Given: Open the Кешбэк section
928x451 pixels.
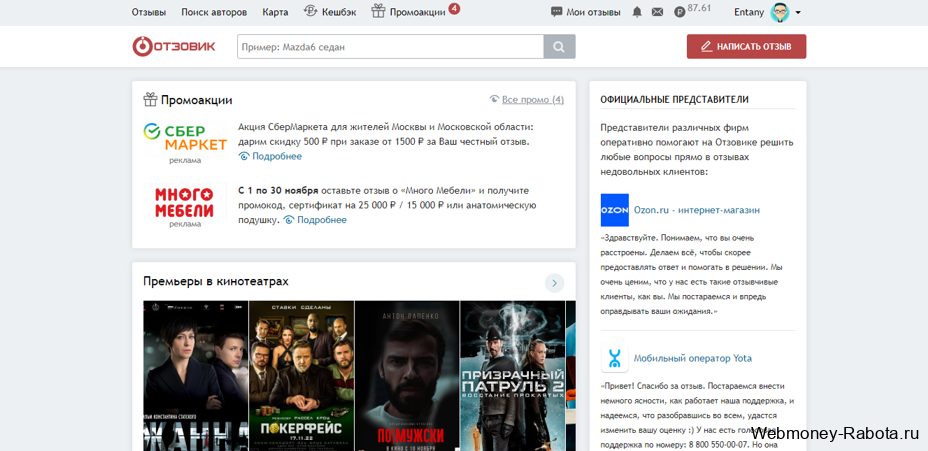Looking at the screenshot, I should pos(339,12).
